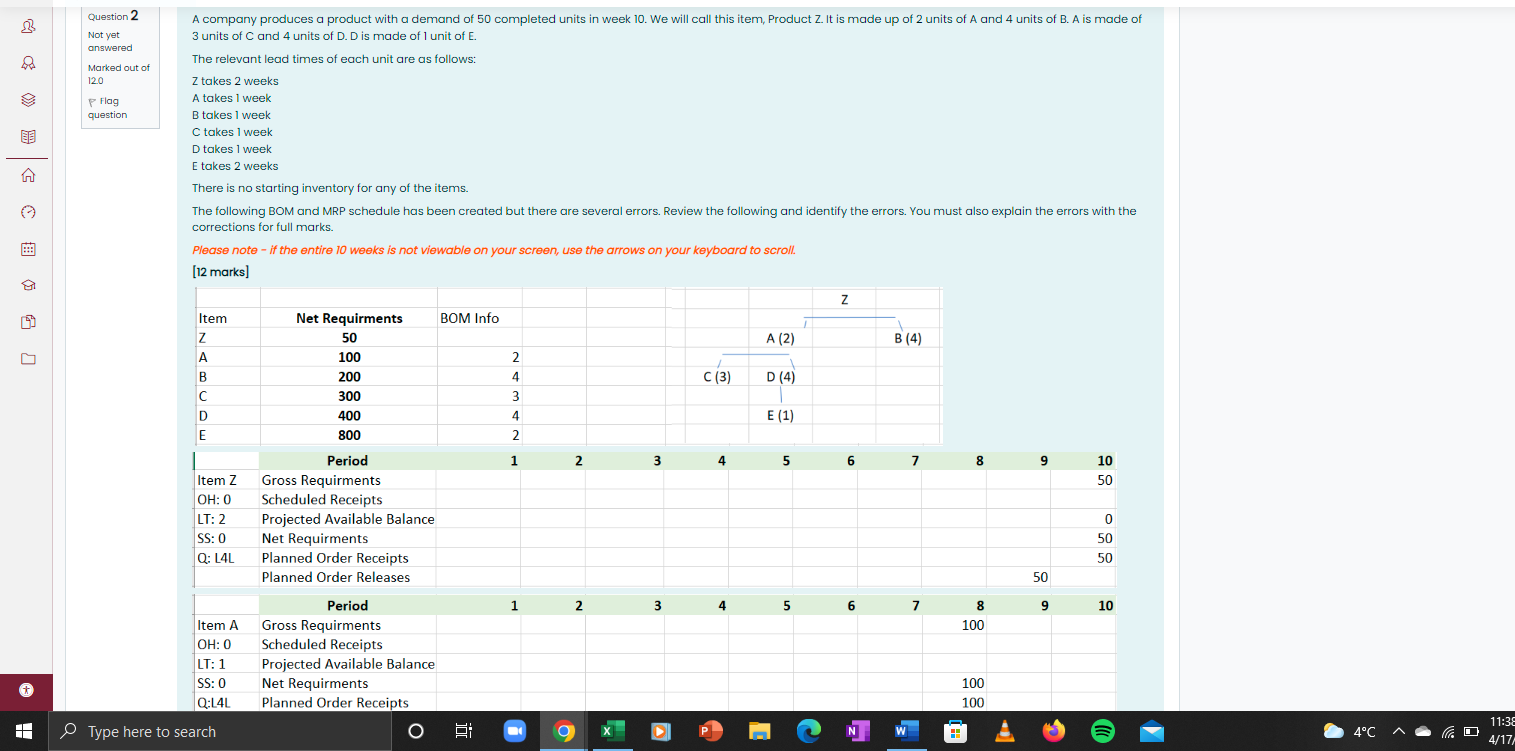Click the B (4) node in BOM tree
Image resolution: width=1515 pixels, height=751 pixels.
pyautogui.click(x=908, y=338)
